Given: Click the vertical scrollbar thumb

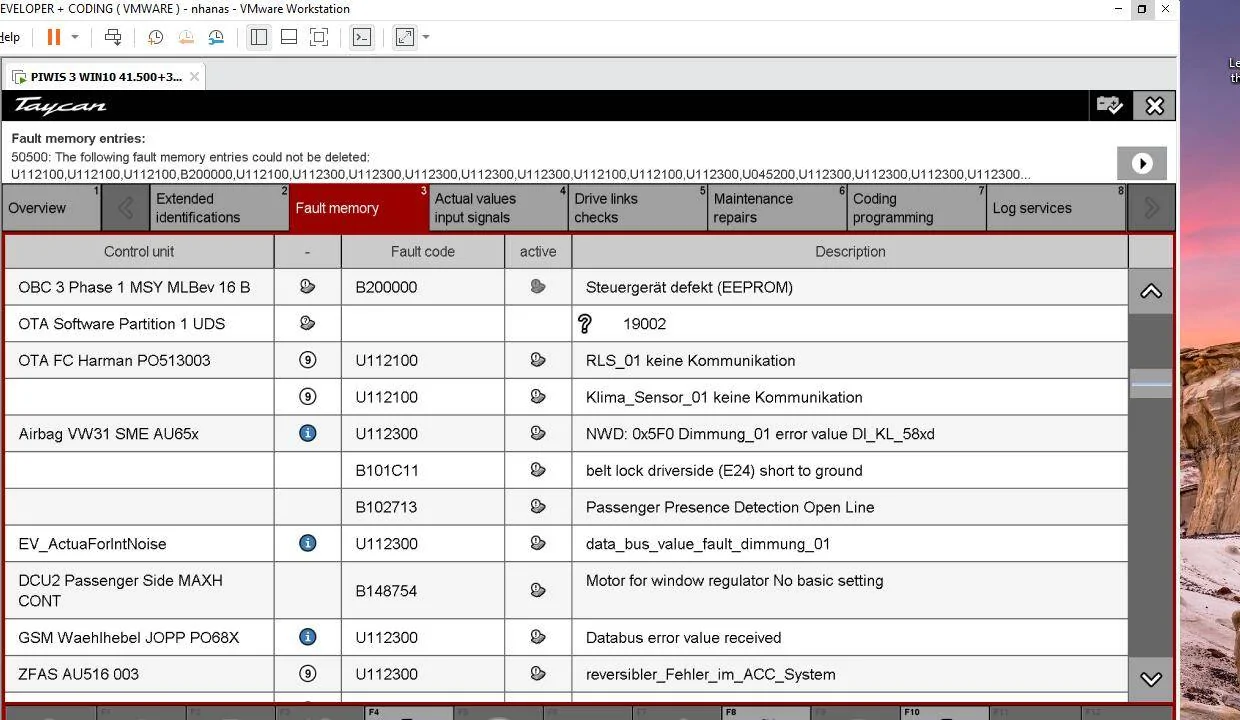Looking at the screenshot, I should click(1151, 383).
